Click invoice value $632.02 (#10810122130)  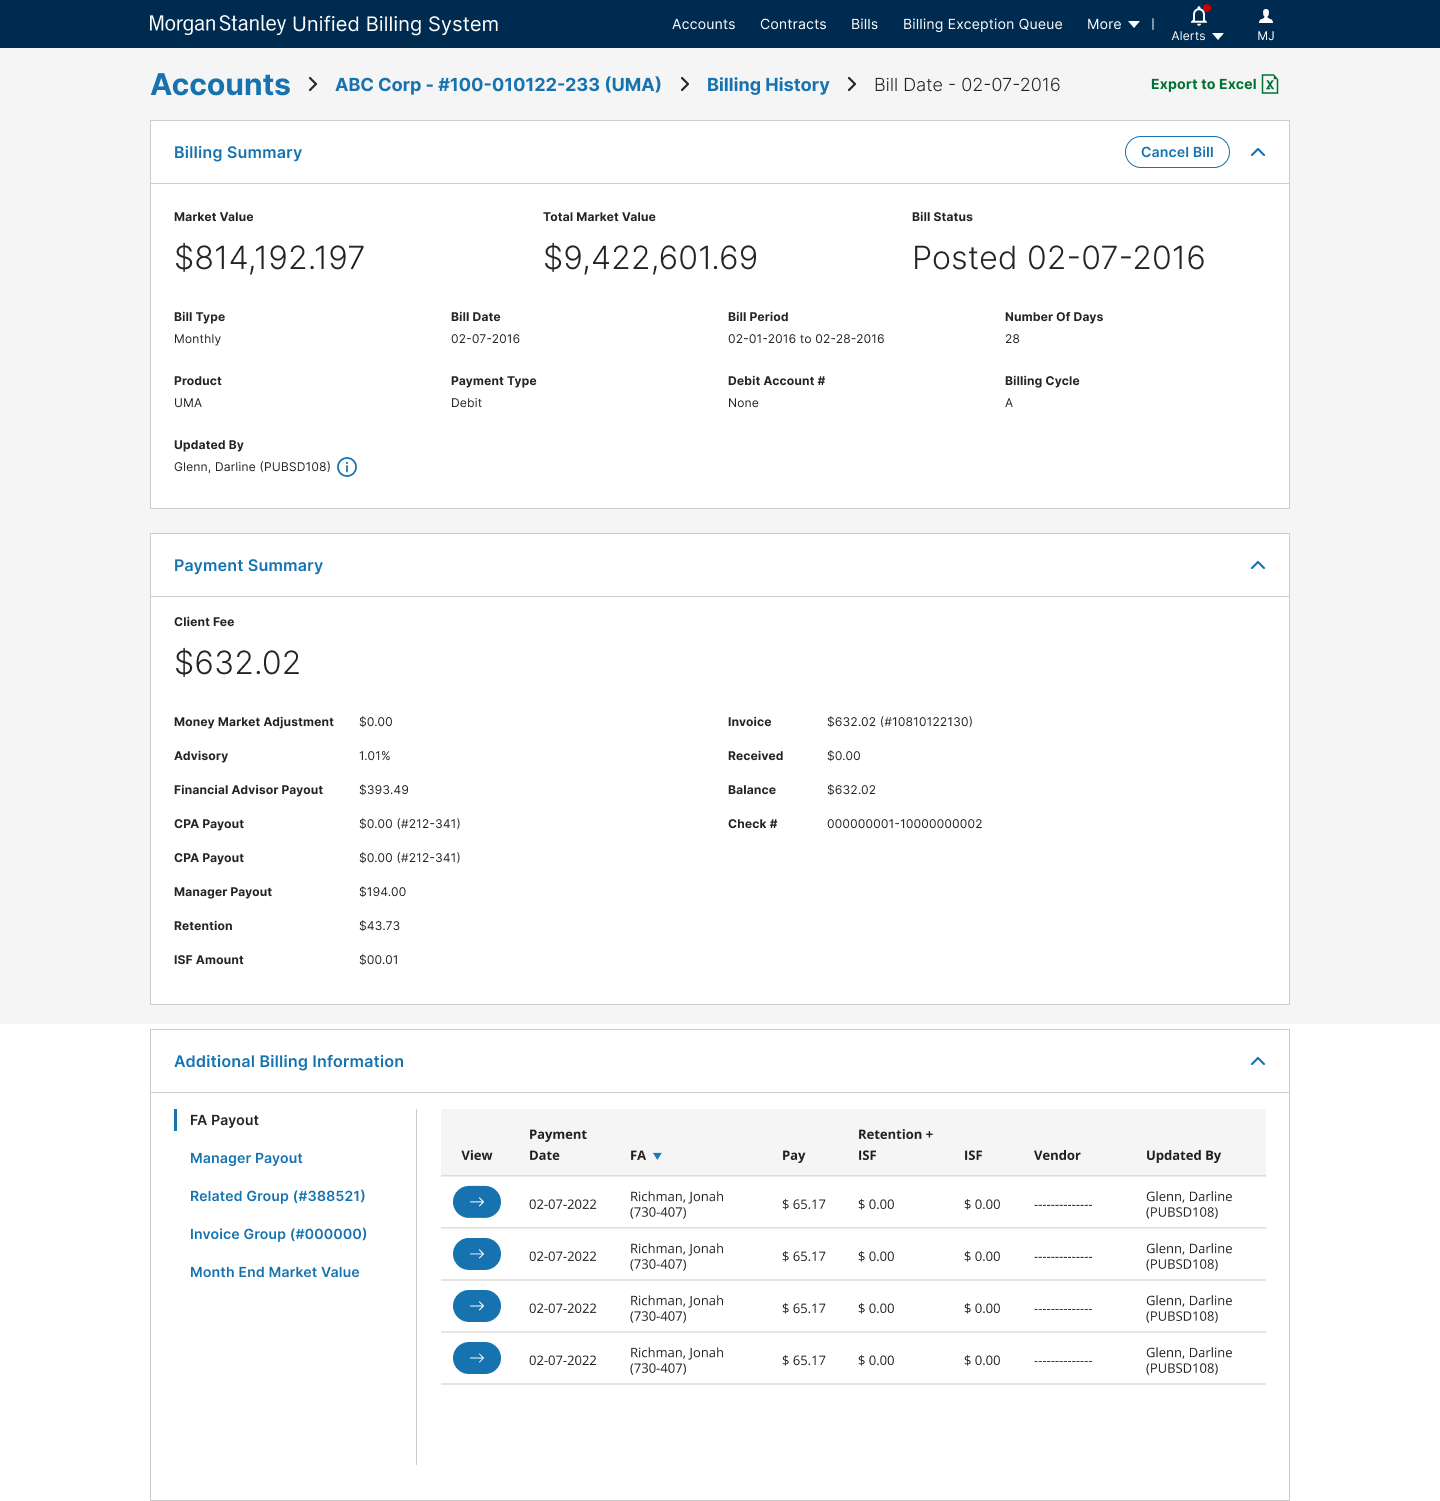[x=899, y=722]
